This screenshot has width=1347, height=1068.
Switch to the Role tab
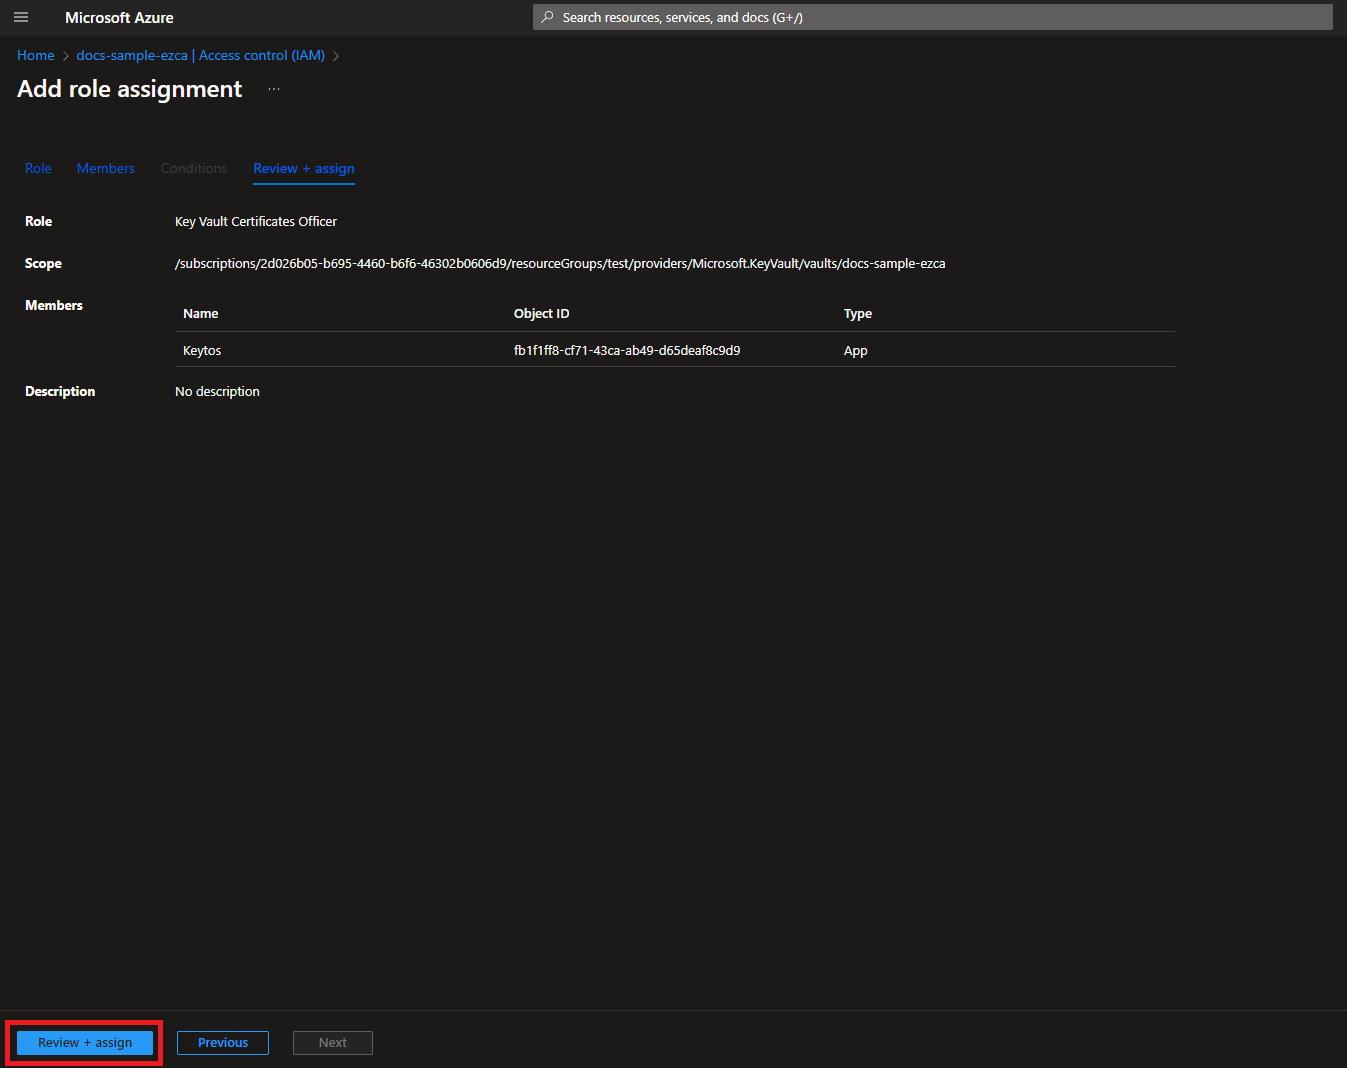(x=38, y=168)
